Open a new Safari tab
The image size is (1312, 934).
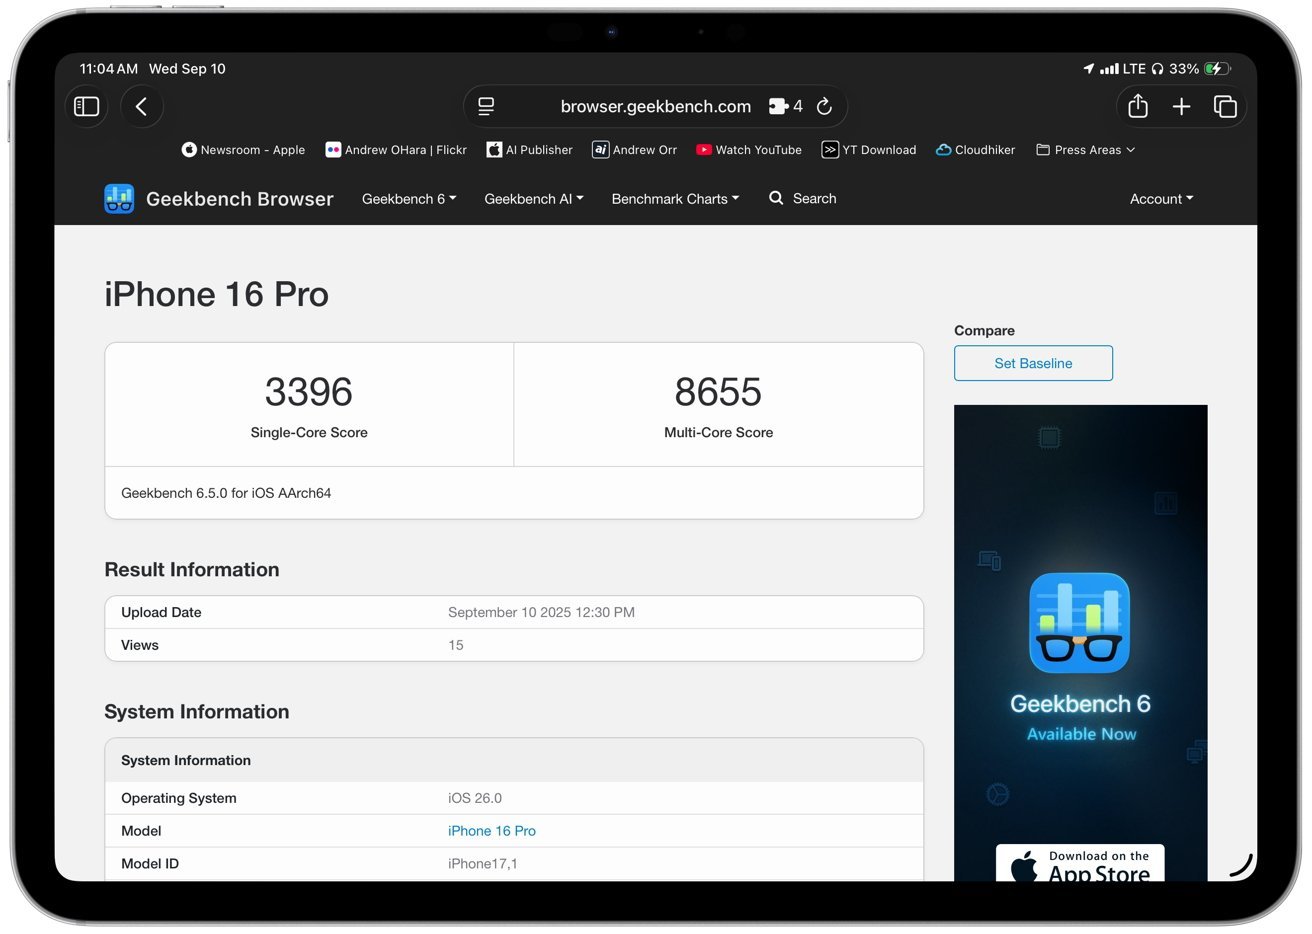1181,106
